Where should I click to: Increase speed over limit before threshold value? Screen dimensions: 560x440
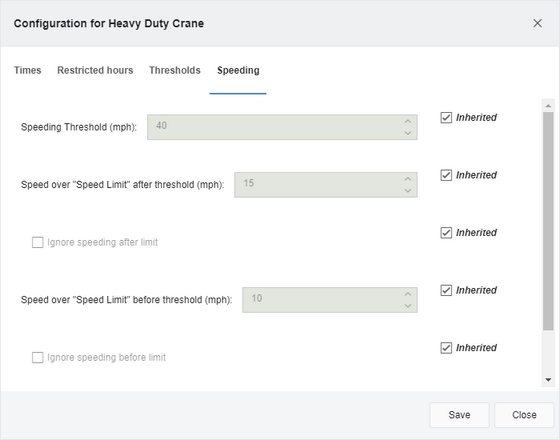408,294
